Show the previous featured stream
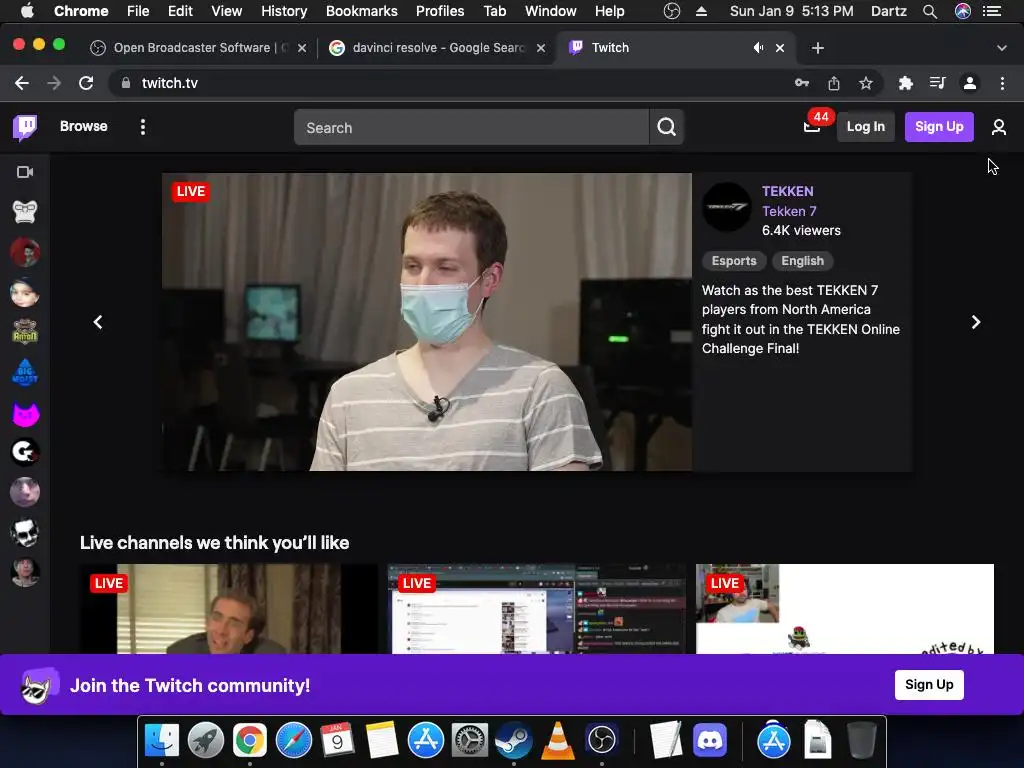 (98, 322)
